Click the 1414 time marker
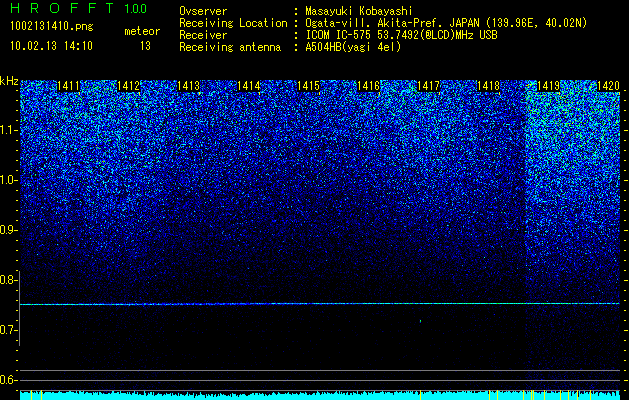 pos(248,86)
